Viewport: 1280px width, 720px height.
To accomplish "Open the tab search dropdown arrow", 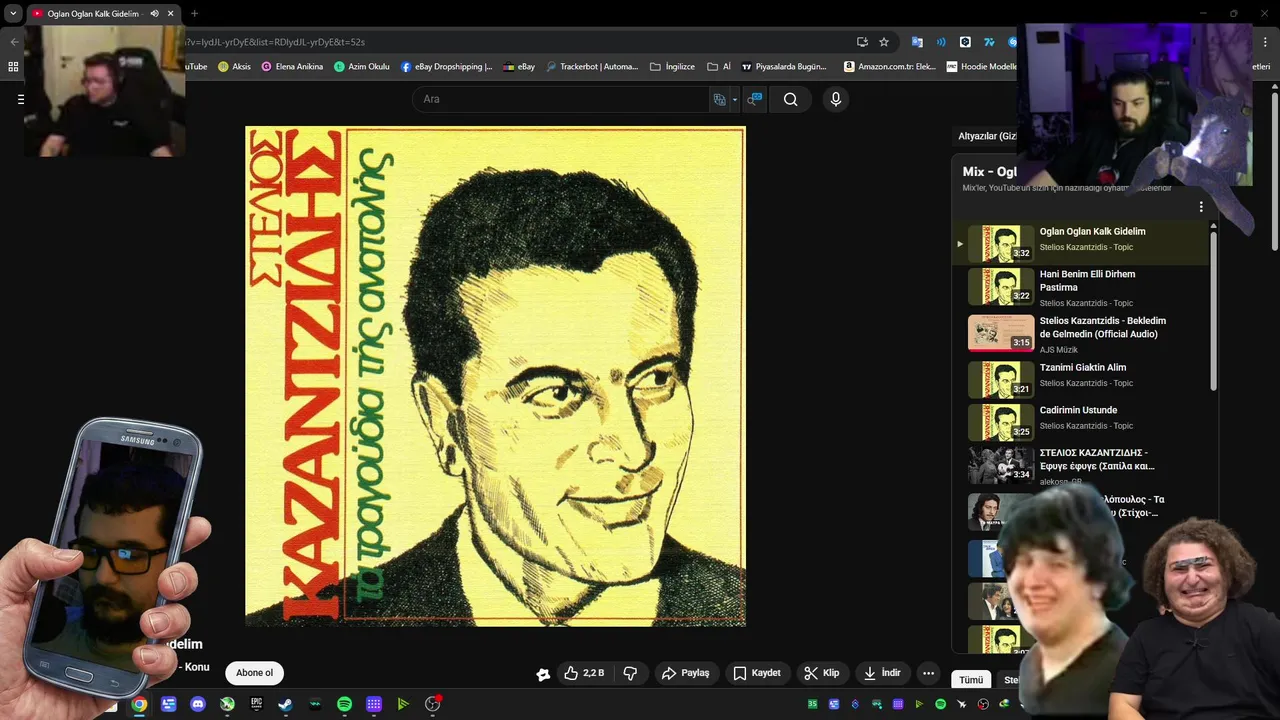I will (13, 13).
